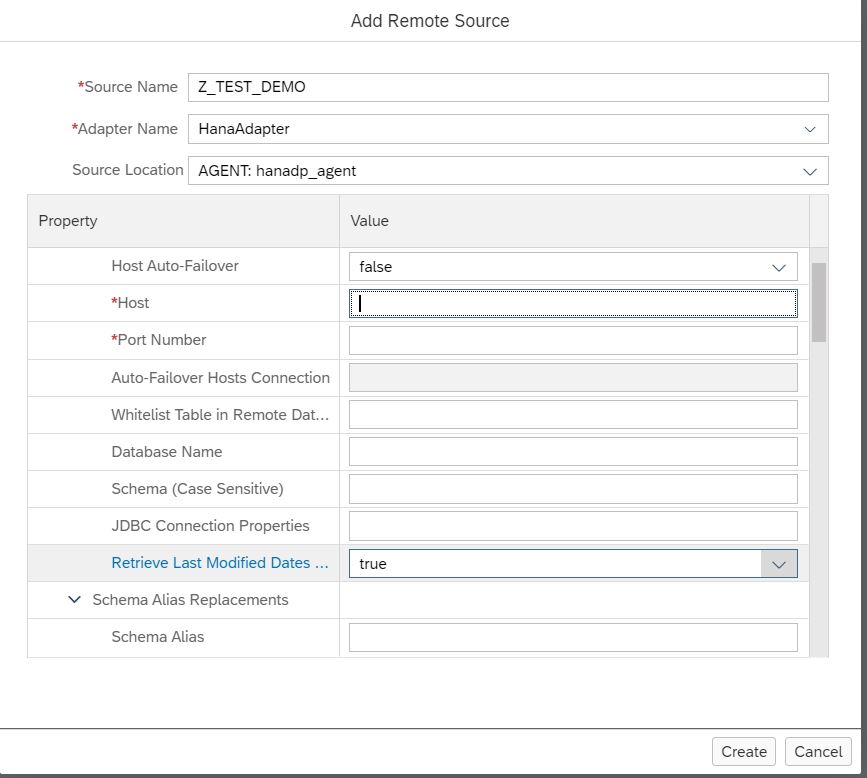867x778 pixels.
Task: Click the Create button
Action: [744, 751]
